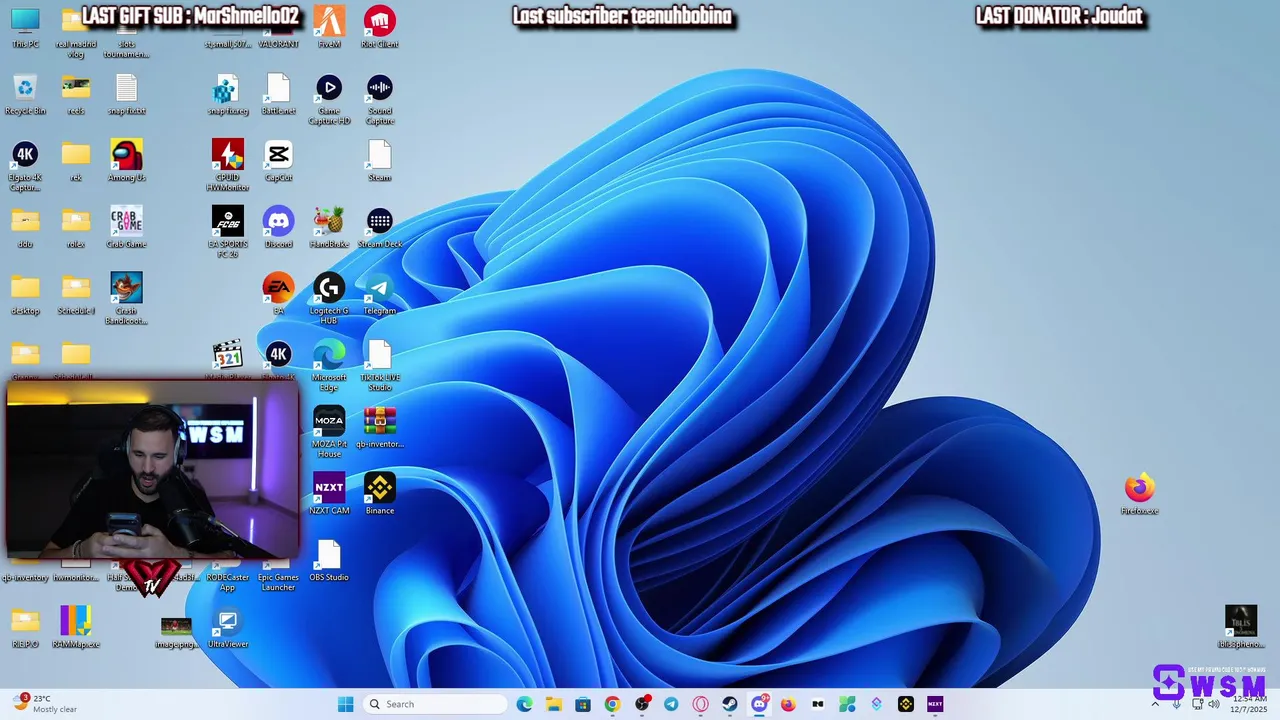Click the taskbar Search box
The height and width of the screenshot is (720, 1280).
point(434,704)
